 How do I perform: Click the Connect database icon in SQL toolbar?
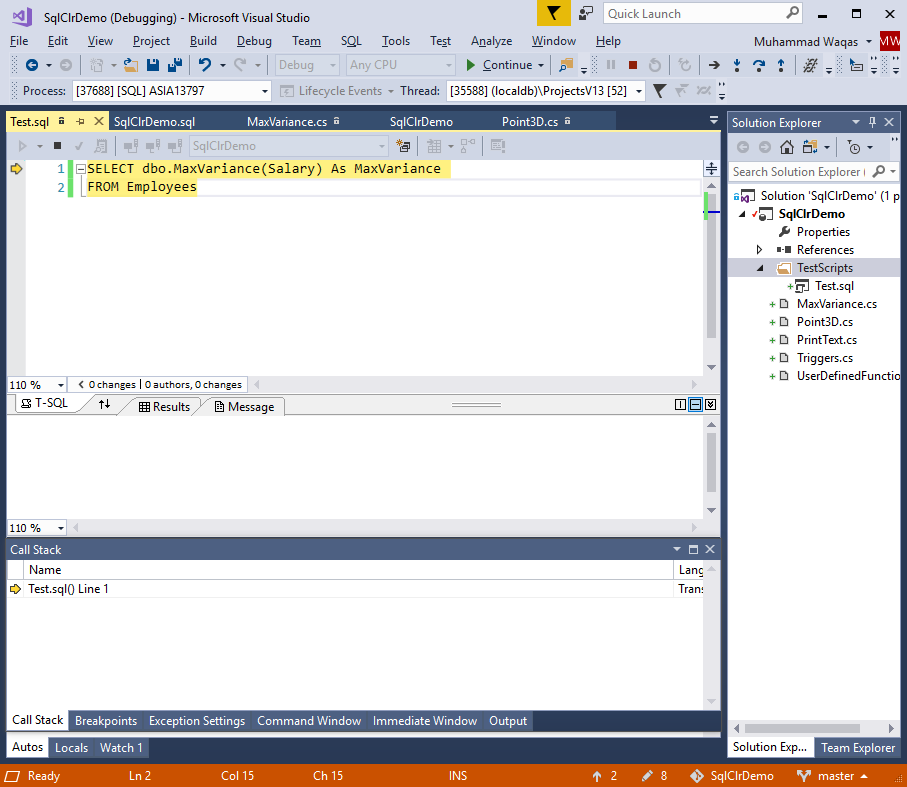tap(131, 146)
